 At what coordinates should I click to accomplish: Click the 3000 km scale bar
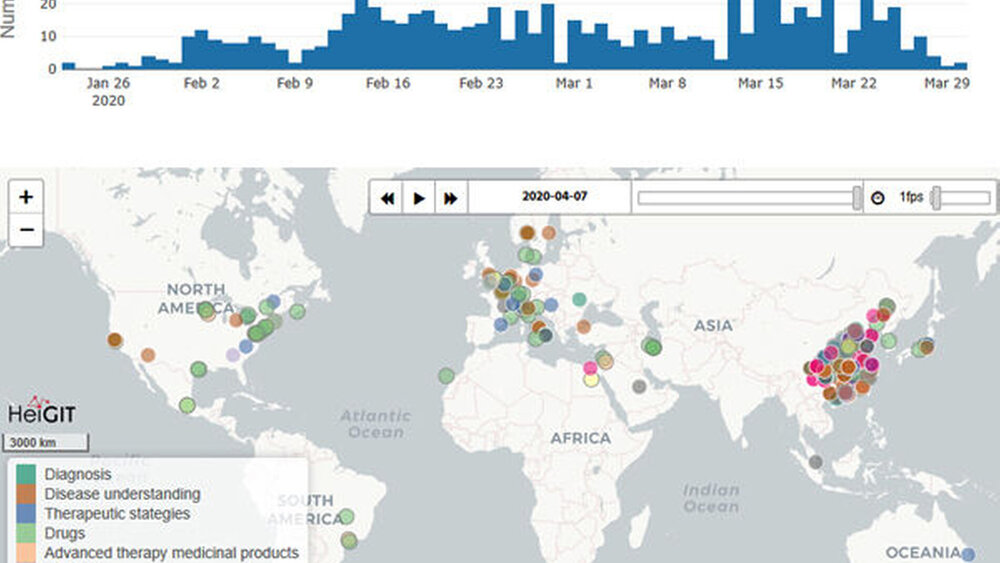click(x=47, y=443)
